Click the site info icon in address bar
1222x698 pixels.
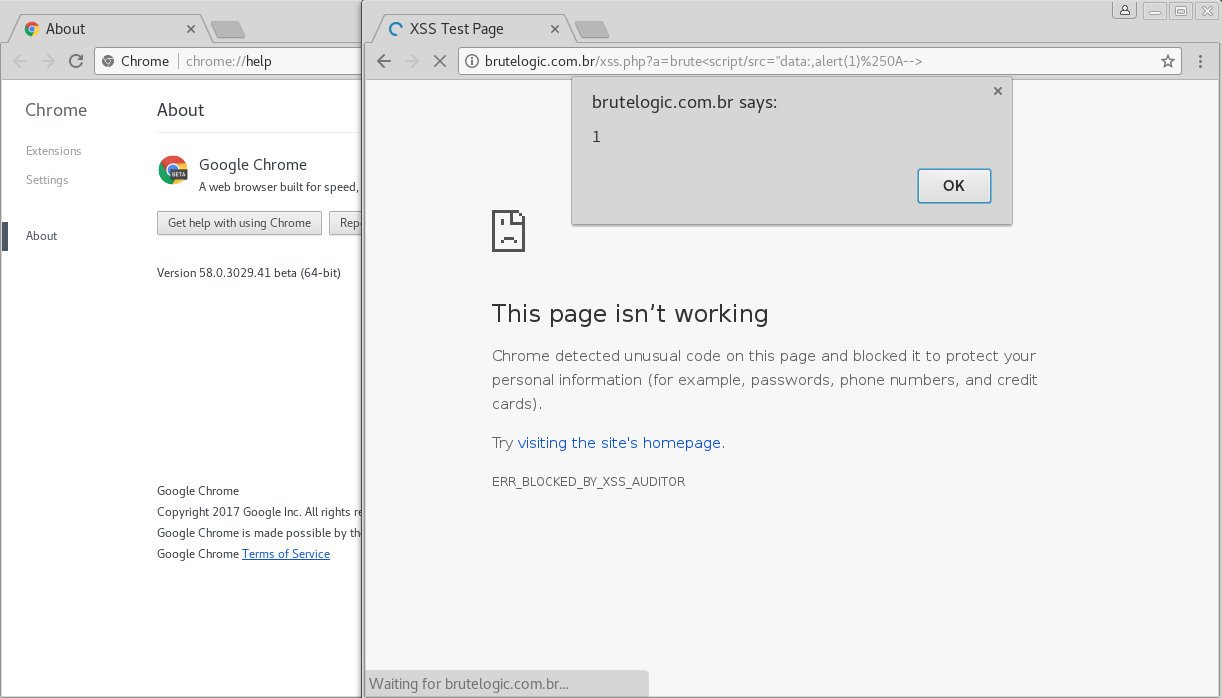(472, 61)
